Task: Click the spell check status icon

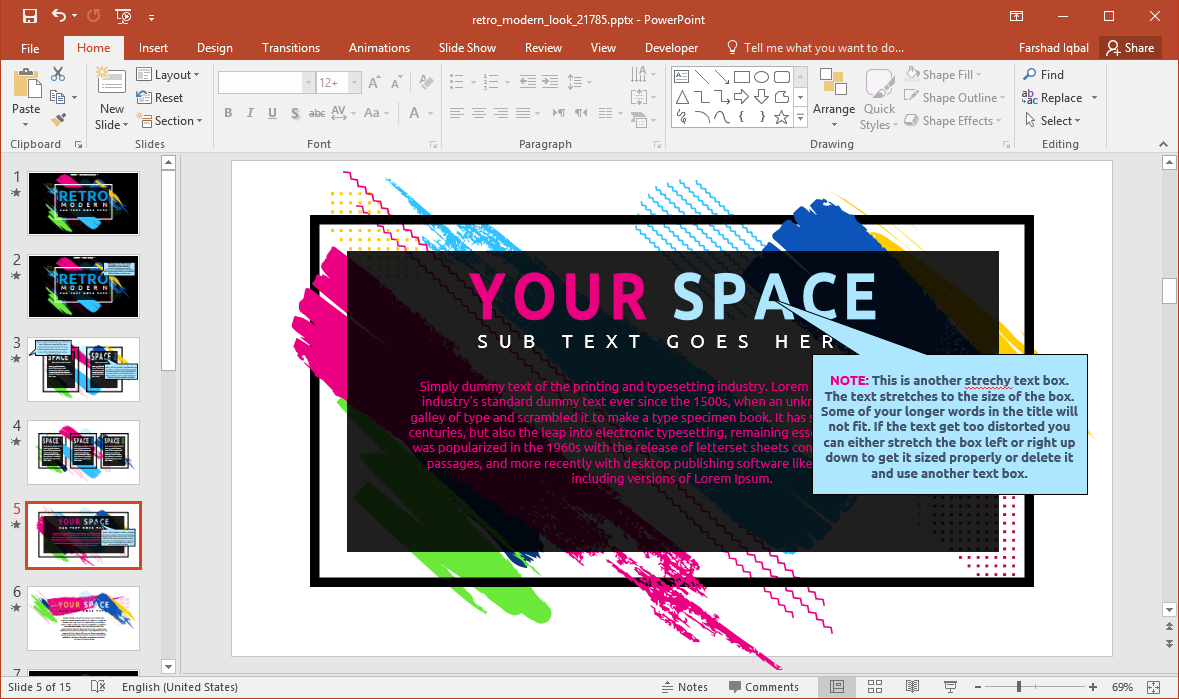Action: 98,686
